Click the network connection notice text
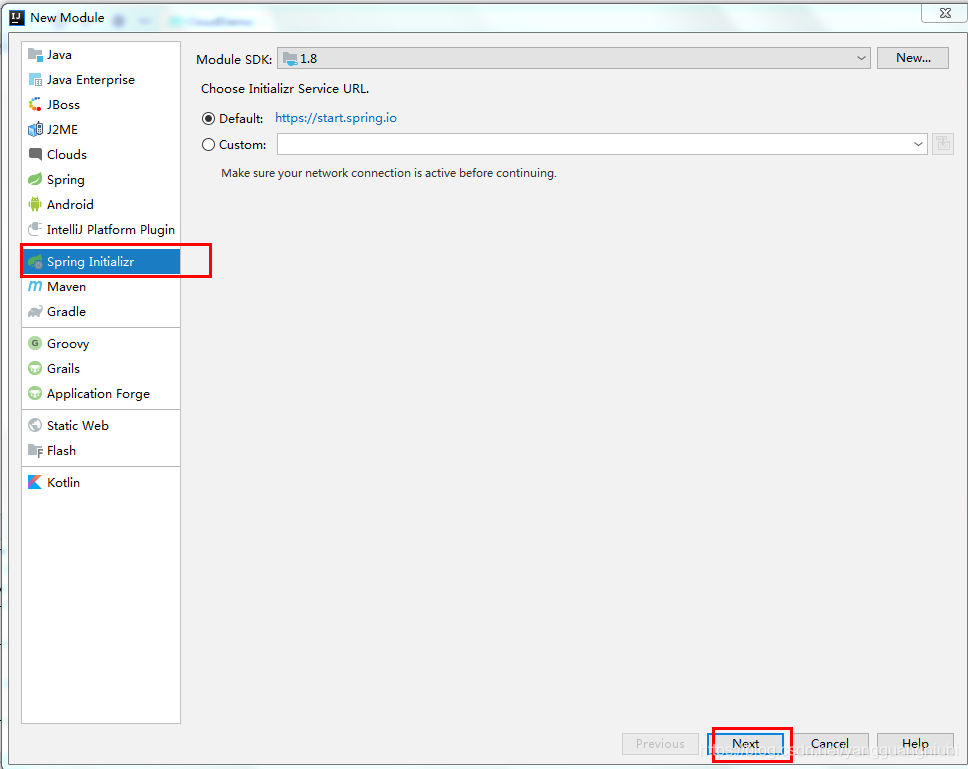Screen dimensions: 968x769 click(389, 173)
